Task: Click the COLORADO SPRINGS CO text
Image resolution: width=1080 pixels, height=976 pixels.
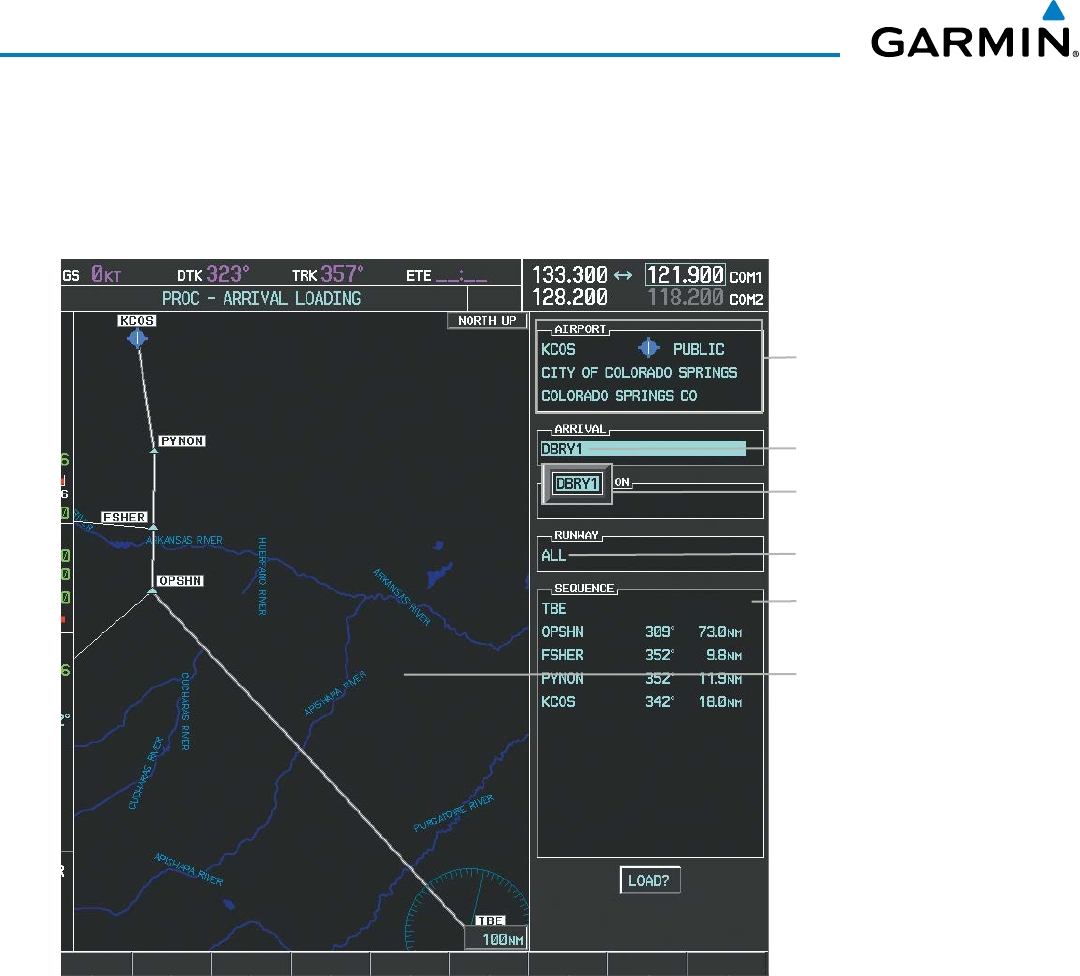Action: pos(619,396)
